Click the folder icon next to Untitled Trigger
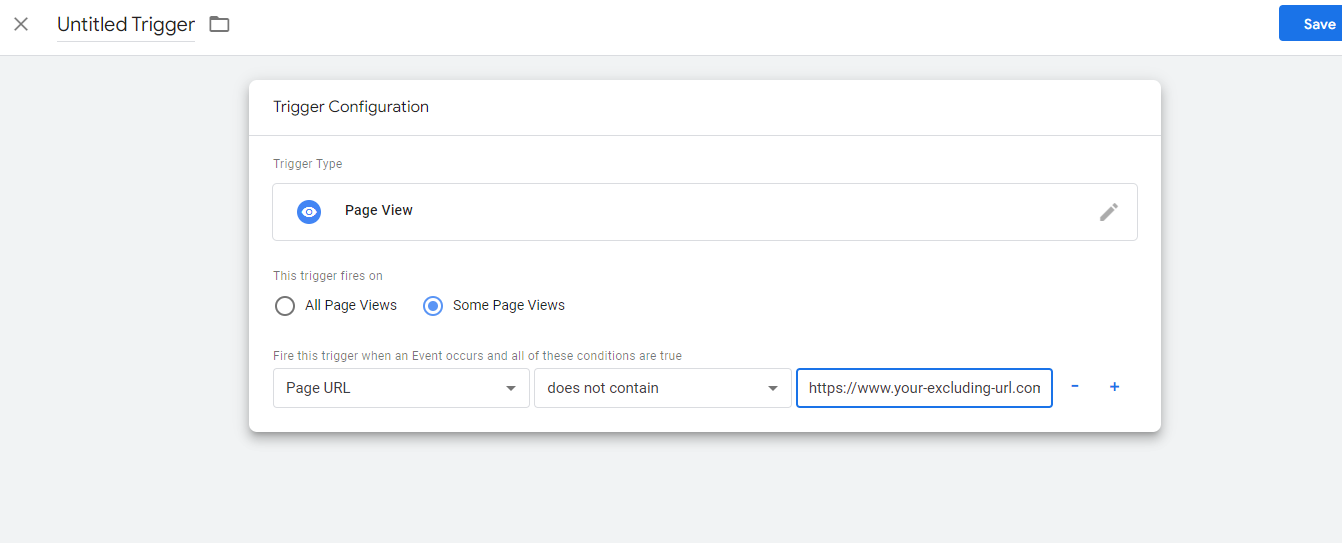This screenshot has height=543, width=1342. (x=219, y=24)
